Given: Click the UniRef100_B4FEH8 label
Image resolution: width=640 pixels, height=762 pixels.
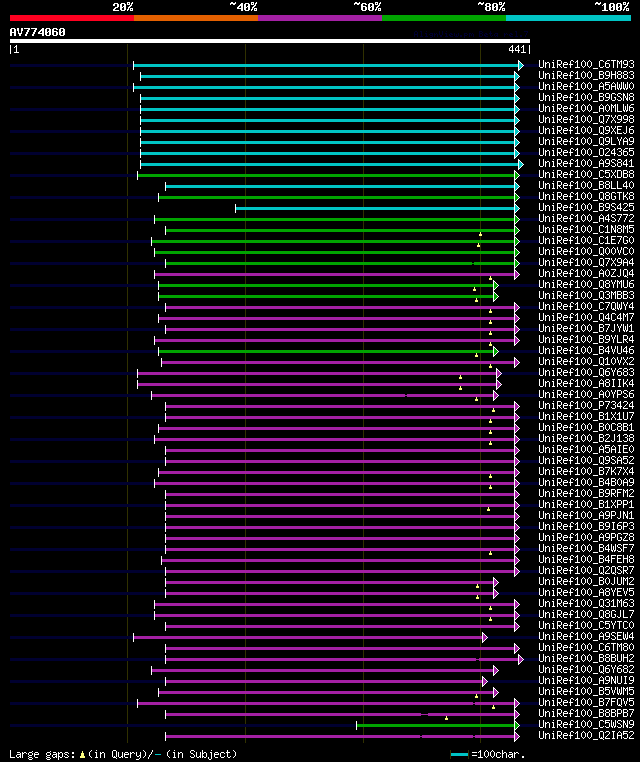Looking at the screenshot, I should [x=586, y=559].
